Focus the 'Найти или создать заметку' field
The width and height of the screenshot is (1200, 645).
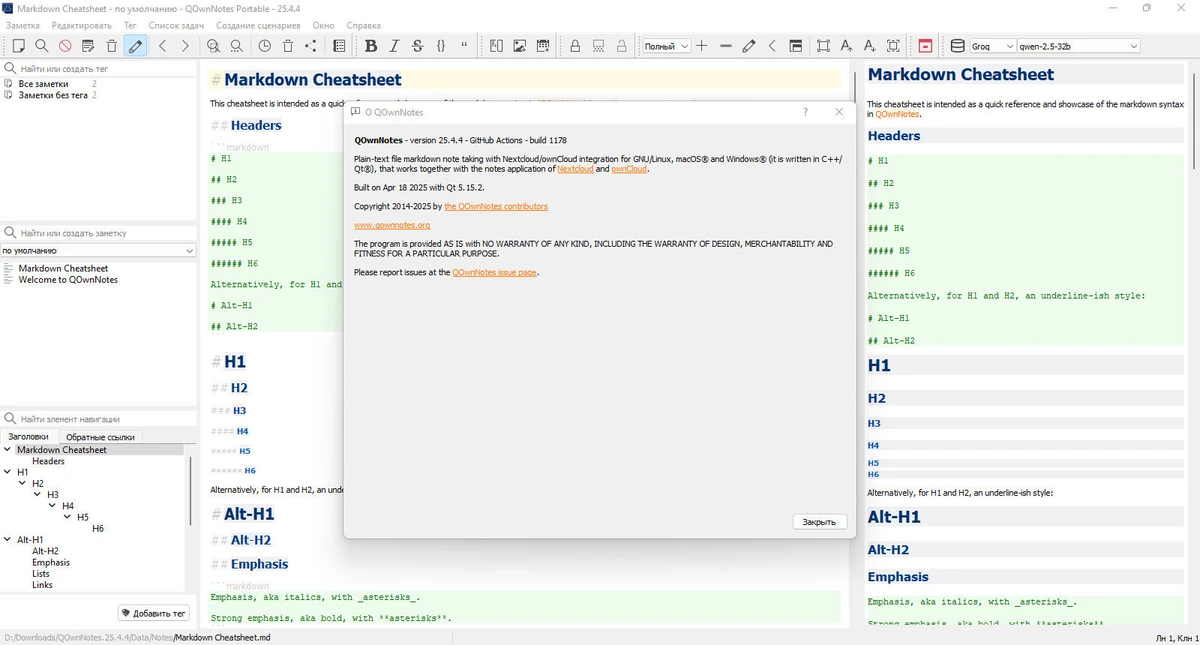click(98, 232)
